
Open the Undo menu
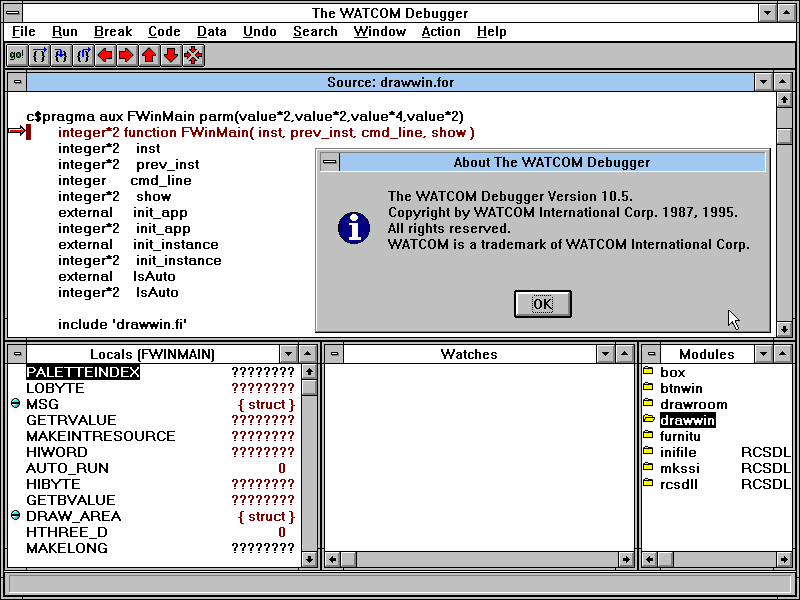(x=260, y=32)
